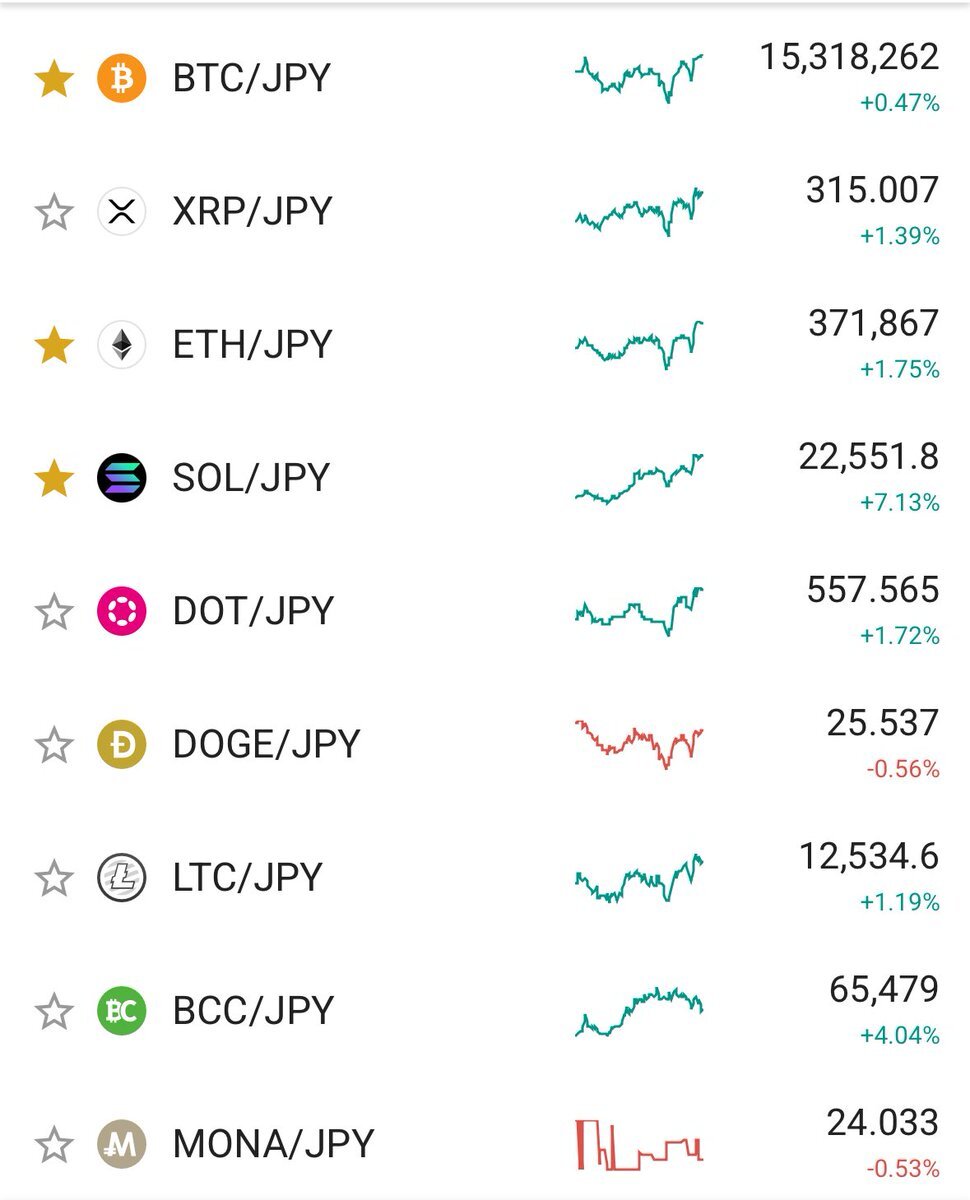Image resolution: width=970 pixels, height=1200 pixels.
Task: Remove SOL/JPY star favorite
Action: point(54,478)
